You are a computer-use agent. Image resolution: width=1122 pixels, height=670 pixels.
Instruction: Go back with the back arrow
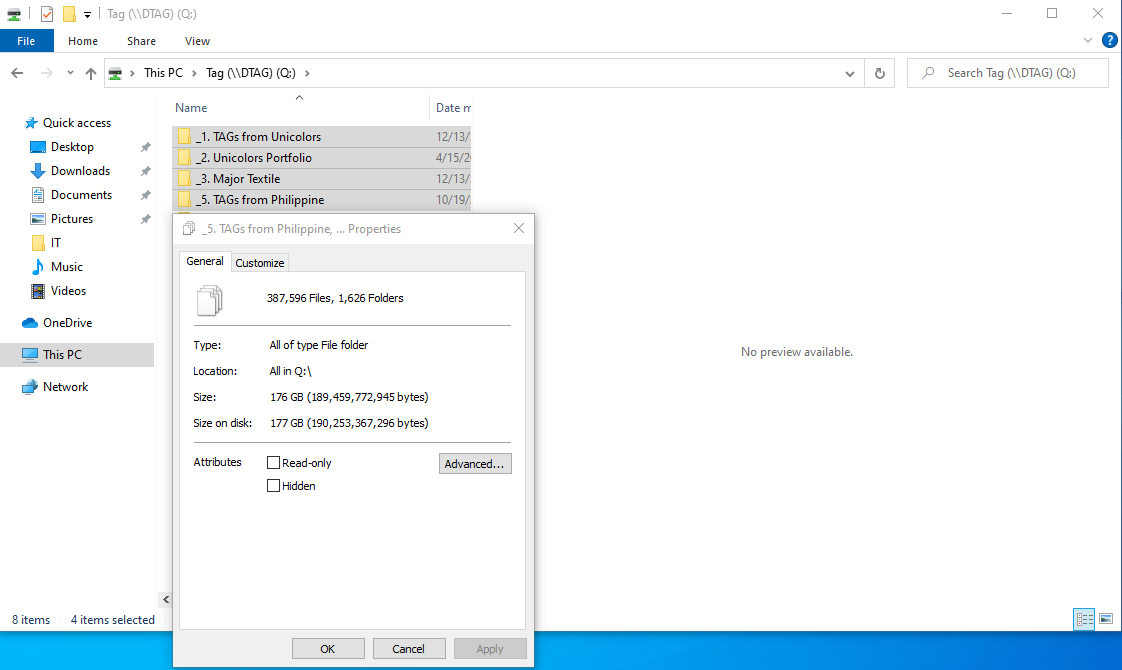pyautogui.click(x=17, y=73)
